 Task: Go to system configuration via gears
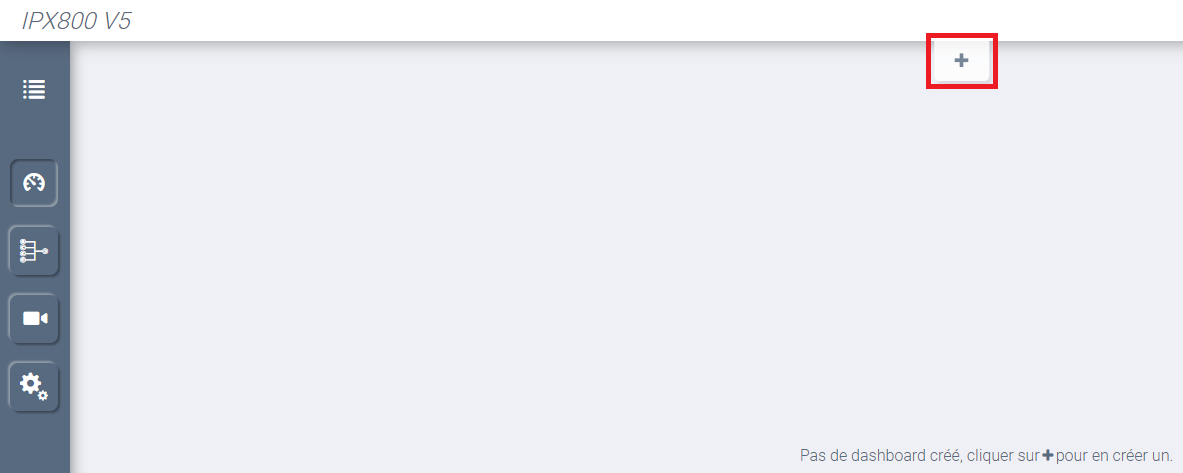[x=34, y=386]
